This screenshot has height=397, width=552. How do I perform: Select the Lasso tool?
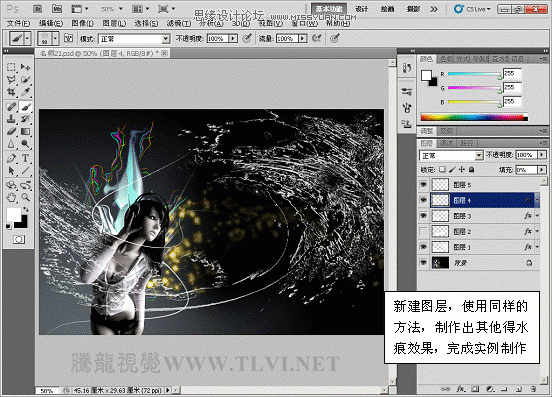coord(11,80)
